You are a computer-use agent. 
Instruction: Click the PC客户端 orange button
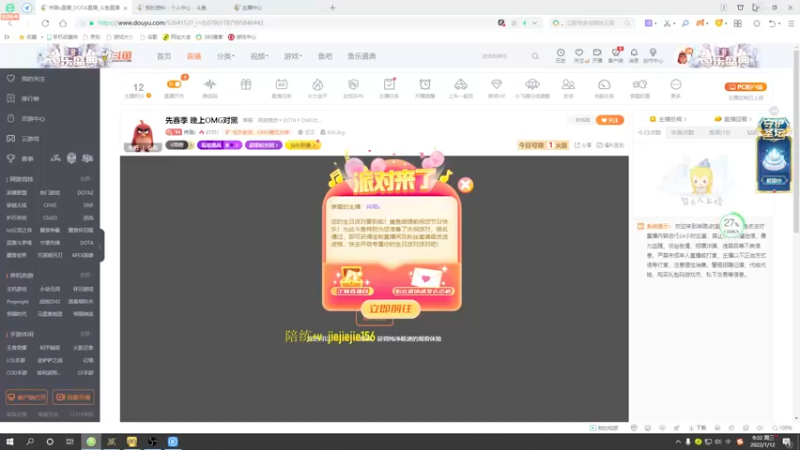click(745, 87)
